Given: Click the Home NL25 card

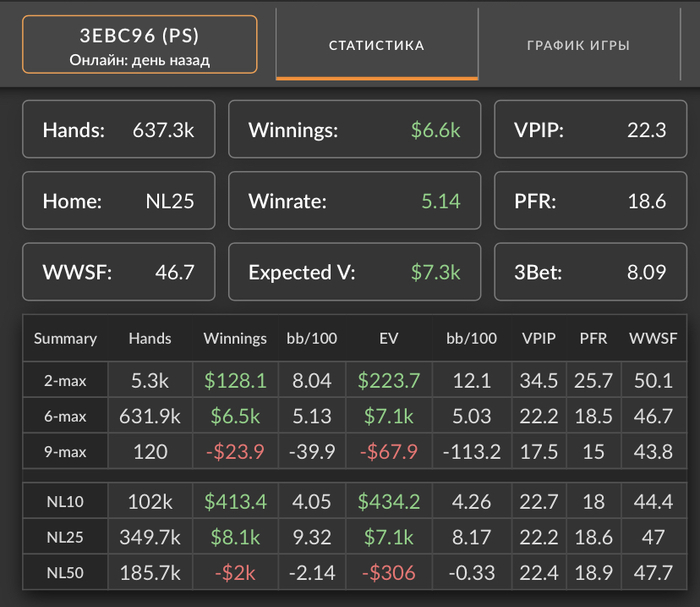Looking at the screenshot, I should (x=119, y=200).
